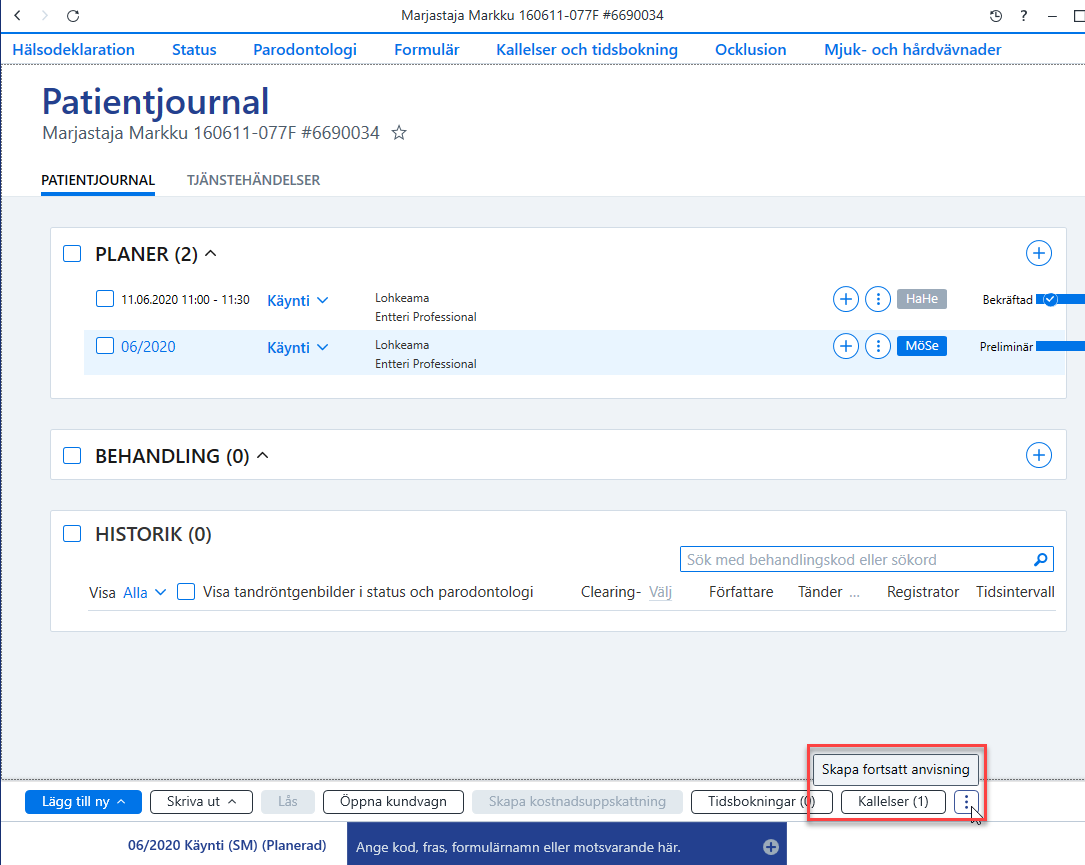This screenshot has width=1085, height=865.
Task: Click the refresh icon in title bar
Action: [73, 16]
